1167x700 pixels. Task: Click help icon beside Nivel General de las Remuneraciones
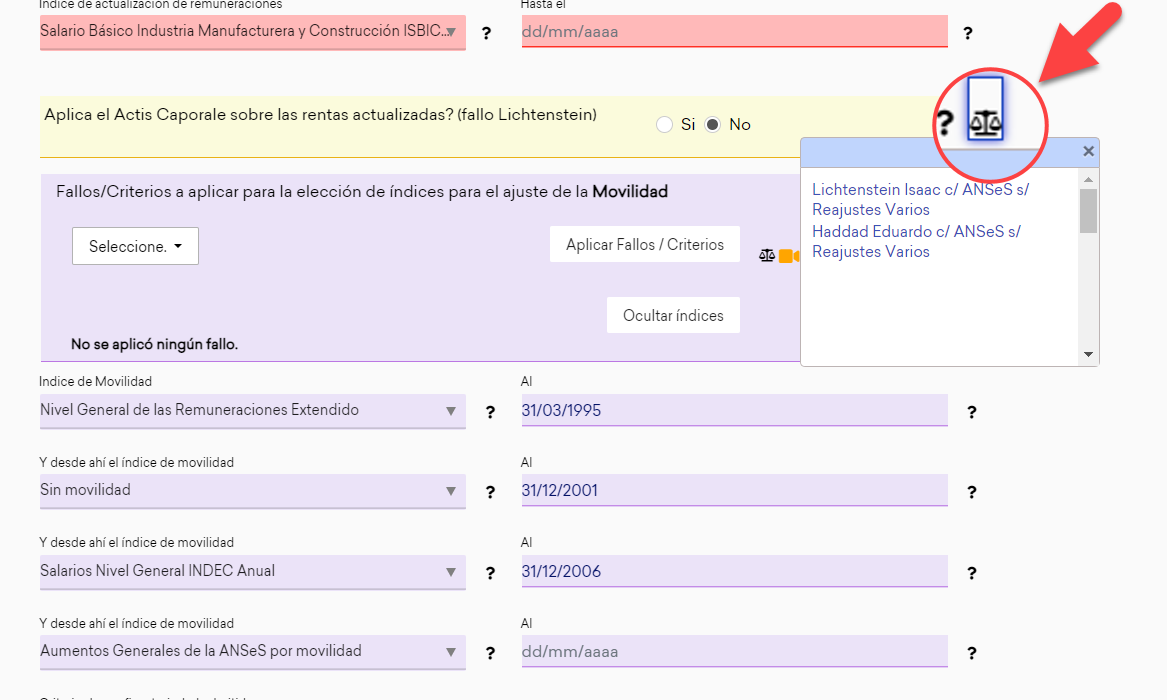490,412
